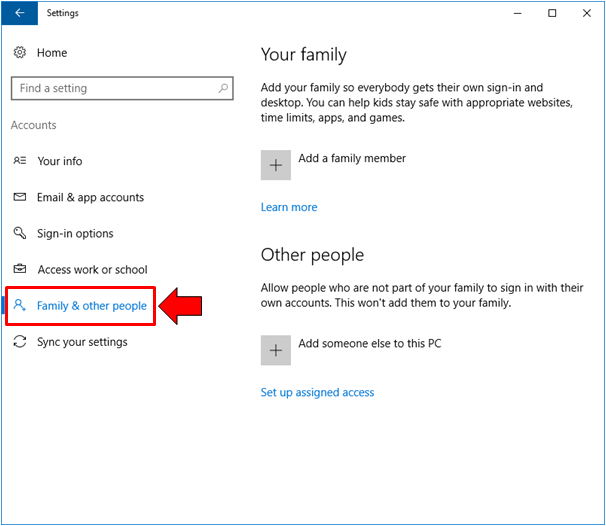This screenshot has width=606, height=526.
Task: Select Add a family member label
Action: 352,158
